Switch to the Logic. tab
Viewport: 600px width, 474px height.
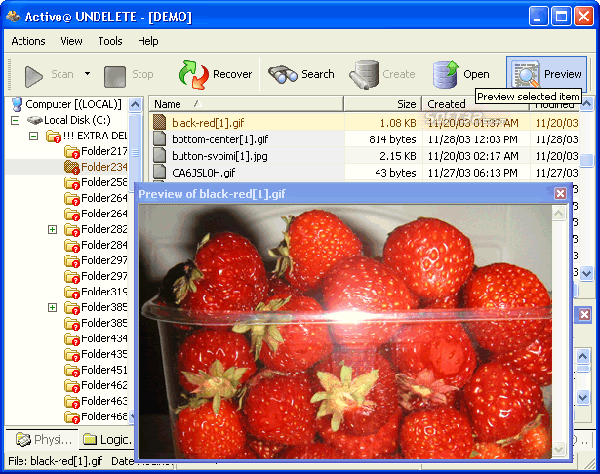point(106,440)
